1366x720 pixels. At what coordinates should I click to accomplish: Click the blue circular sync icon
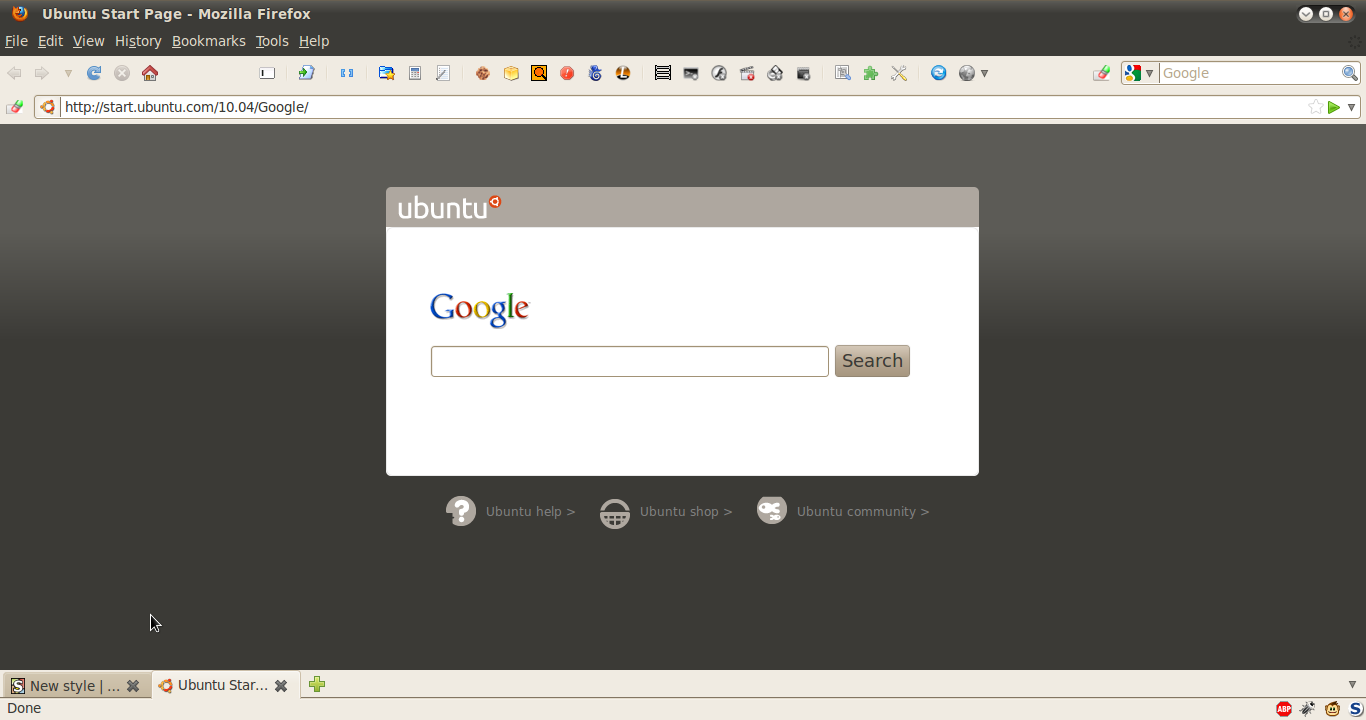click(939, 73)
